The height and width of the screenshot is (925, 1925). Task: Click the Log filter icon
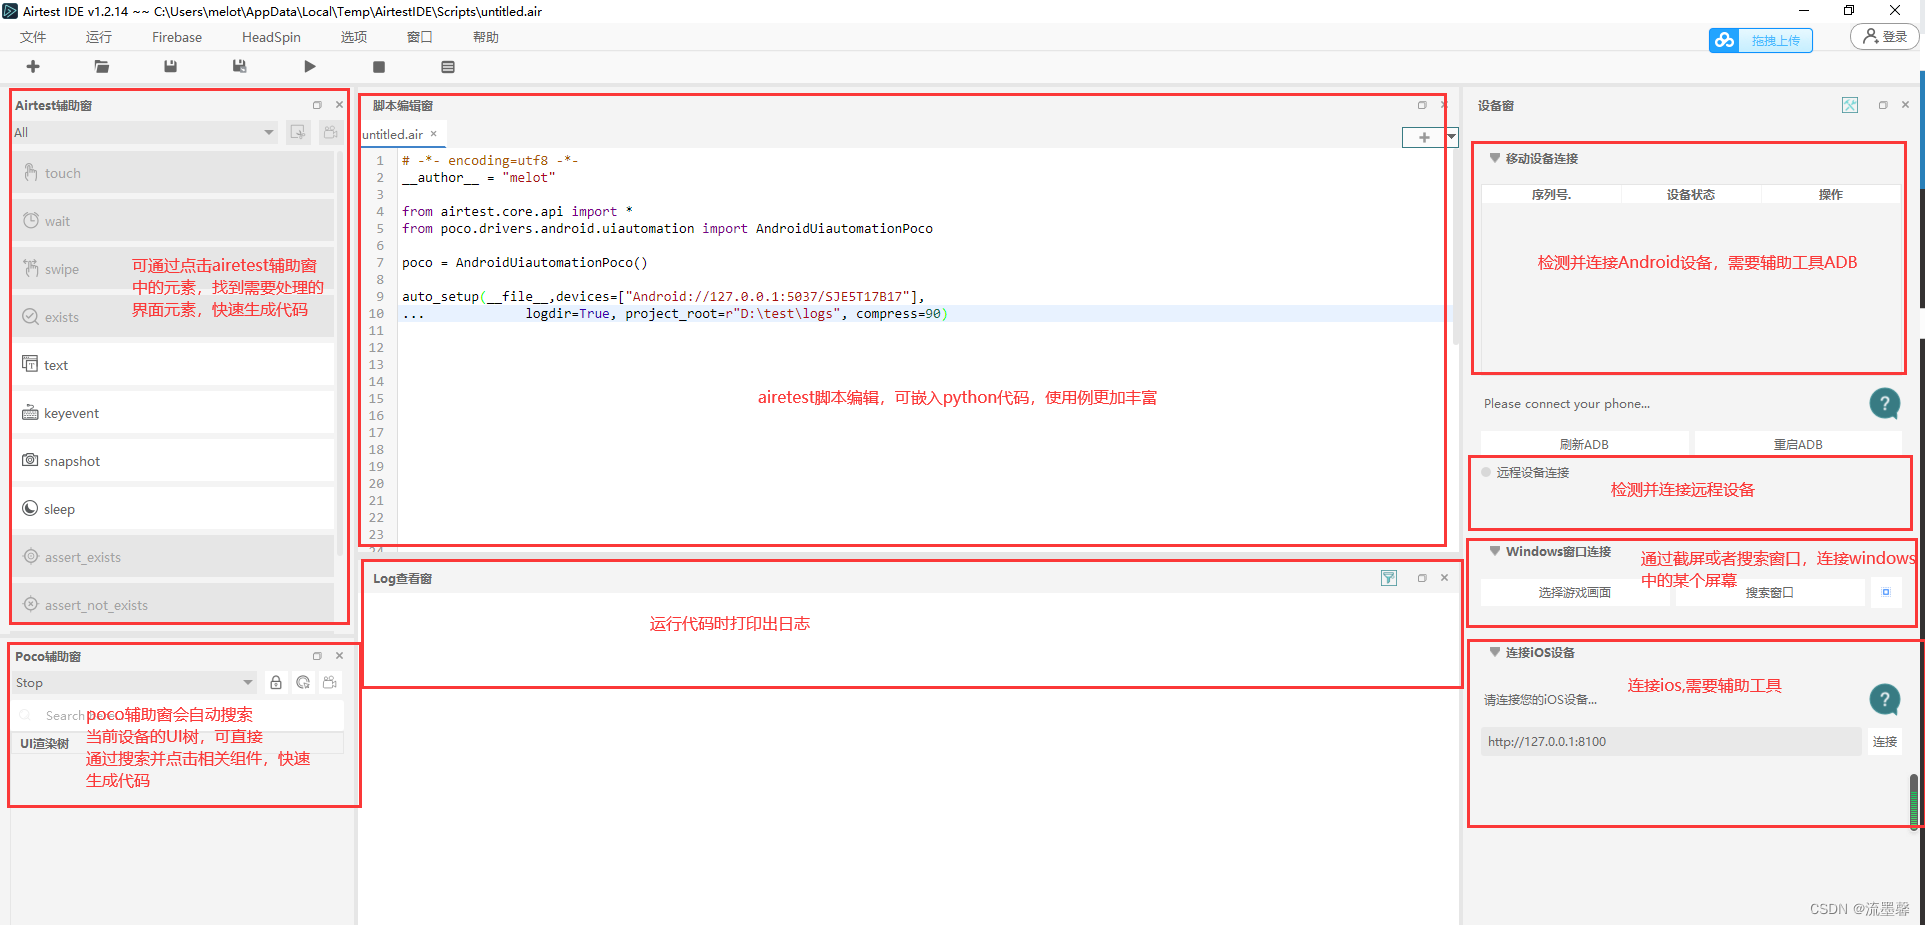(1389, 578)
